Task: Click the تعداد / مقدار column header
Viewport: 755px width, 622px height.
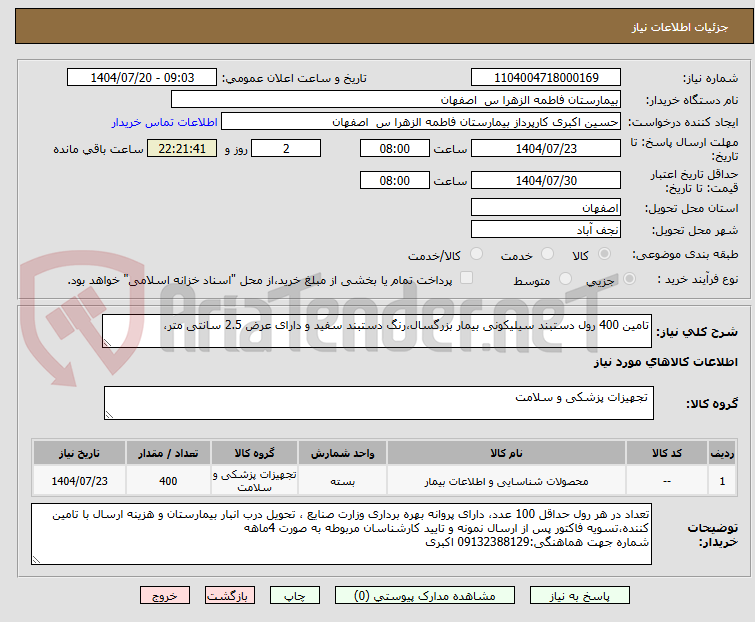Action: click(168, 453)
